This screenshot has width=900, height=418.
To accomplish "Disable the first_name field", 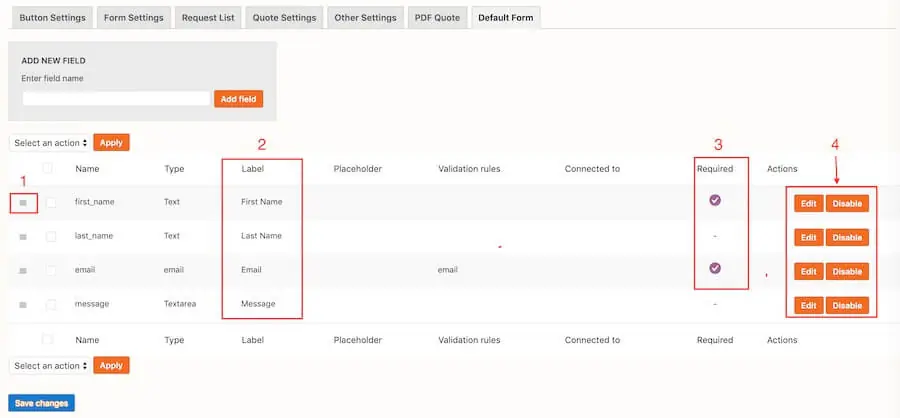I will (x=847, y=203).
